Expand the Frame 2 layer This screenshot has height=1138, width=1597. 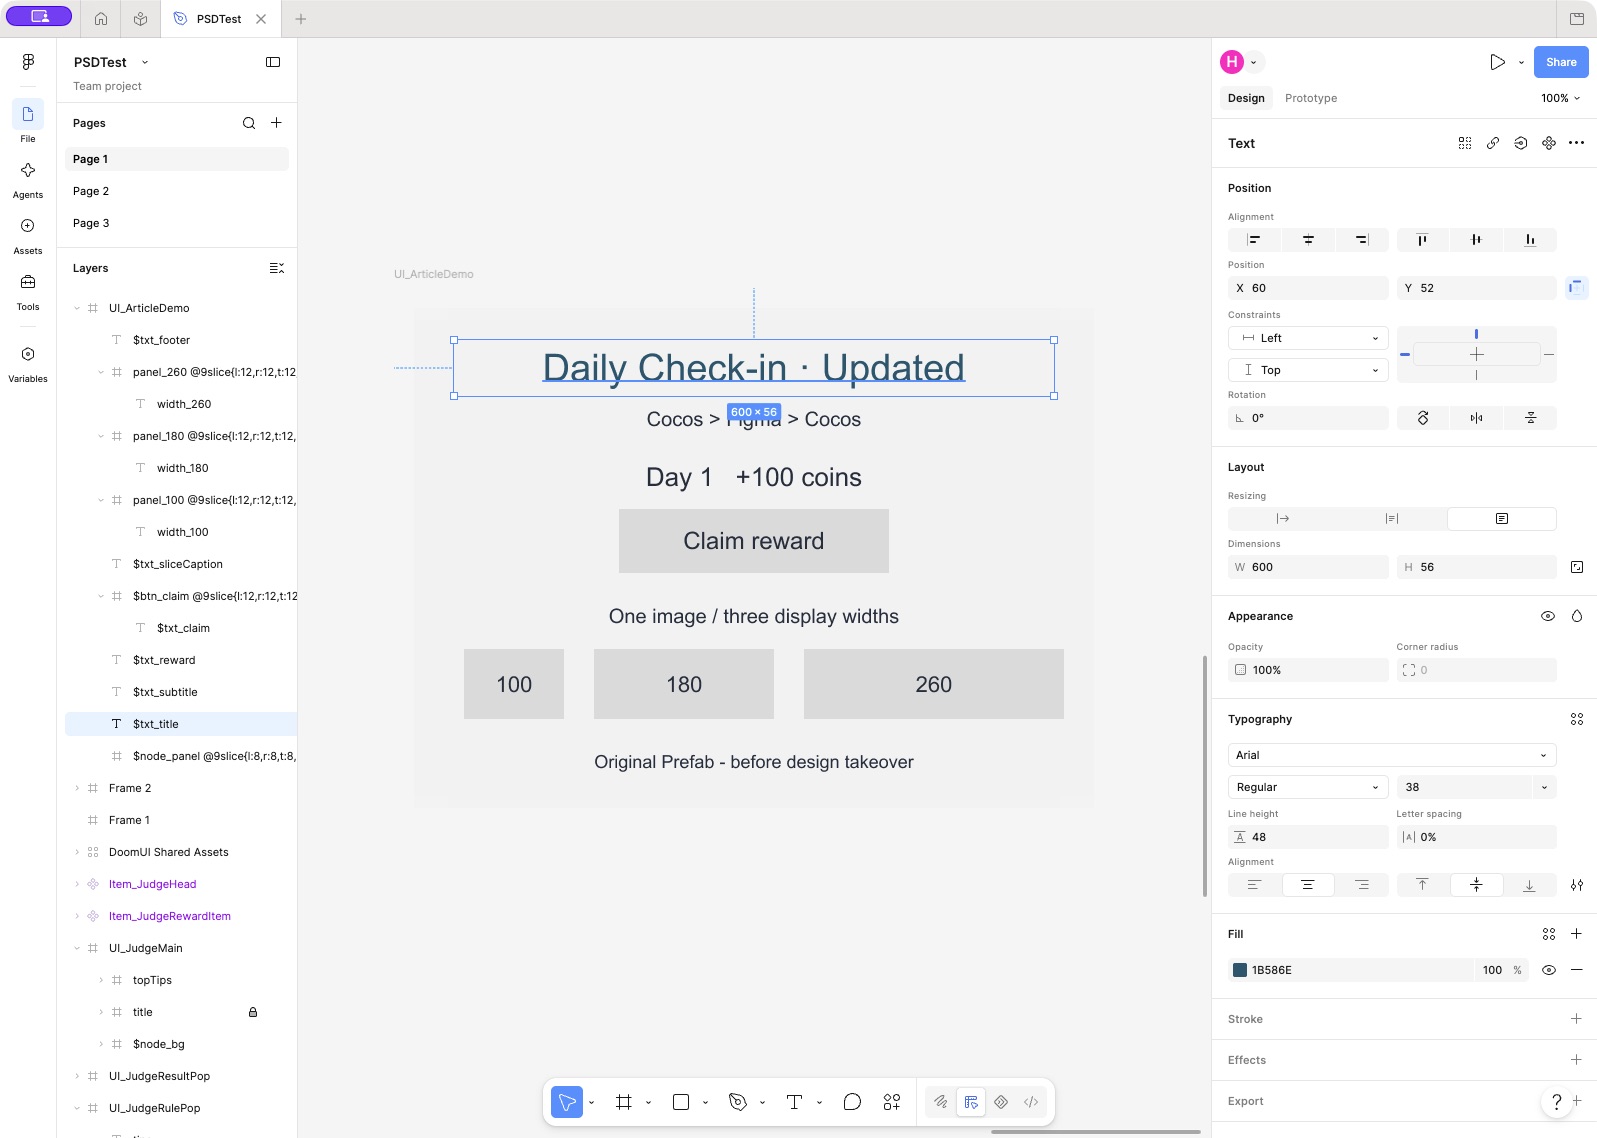pyautogui.click(x=77, y=788)
